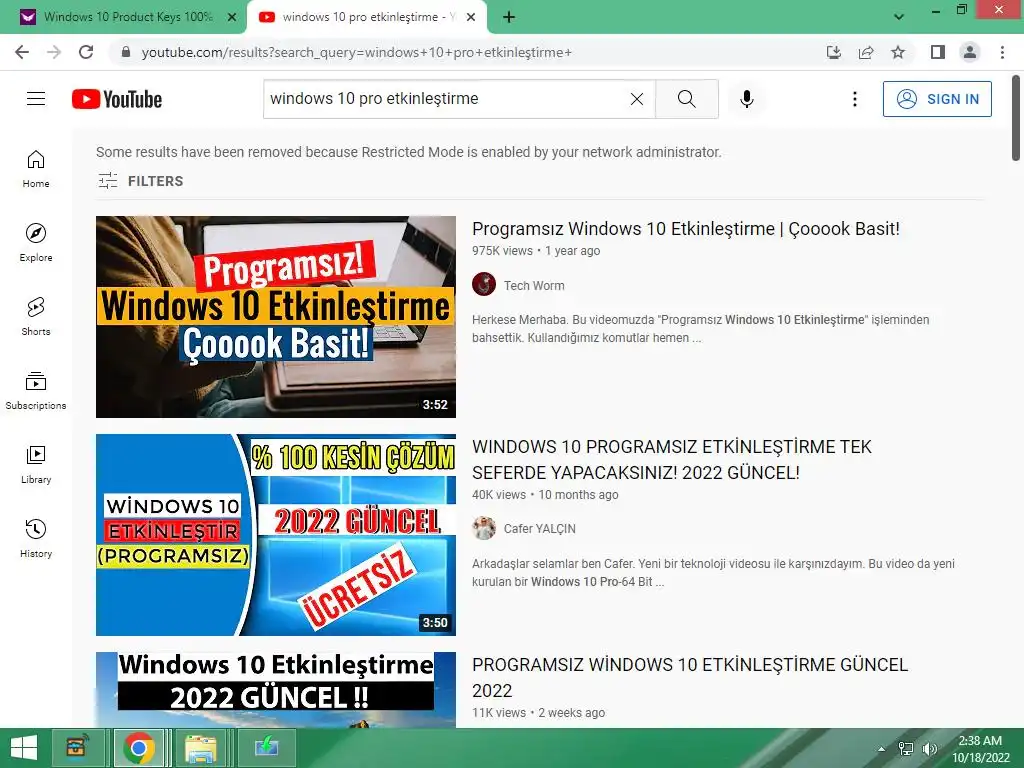The image size is (1024, 768).
Task: Visit the Cafer YALÇIN channel name
Action: [539, 528]
